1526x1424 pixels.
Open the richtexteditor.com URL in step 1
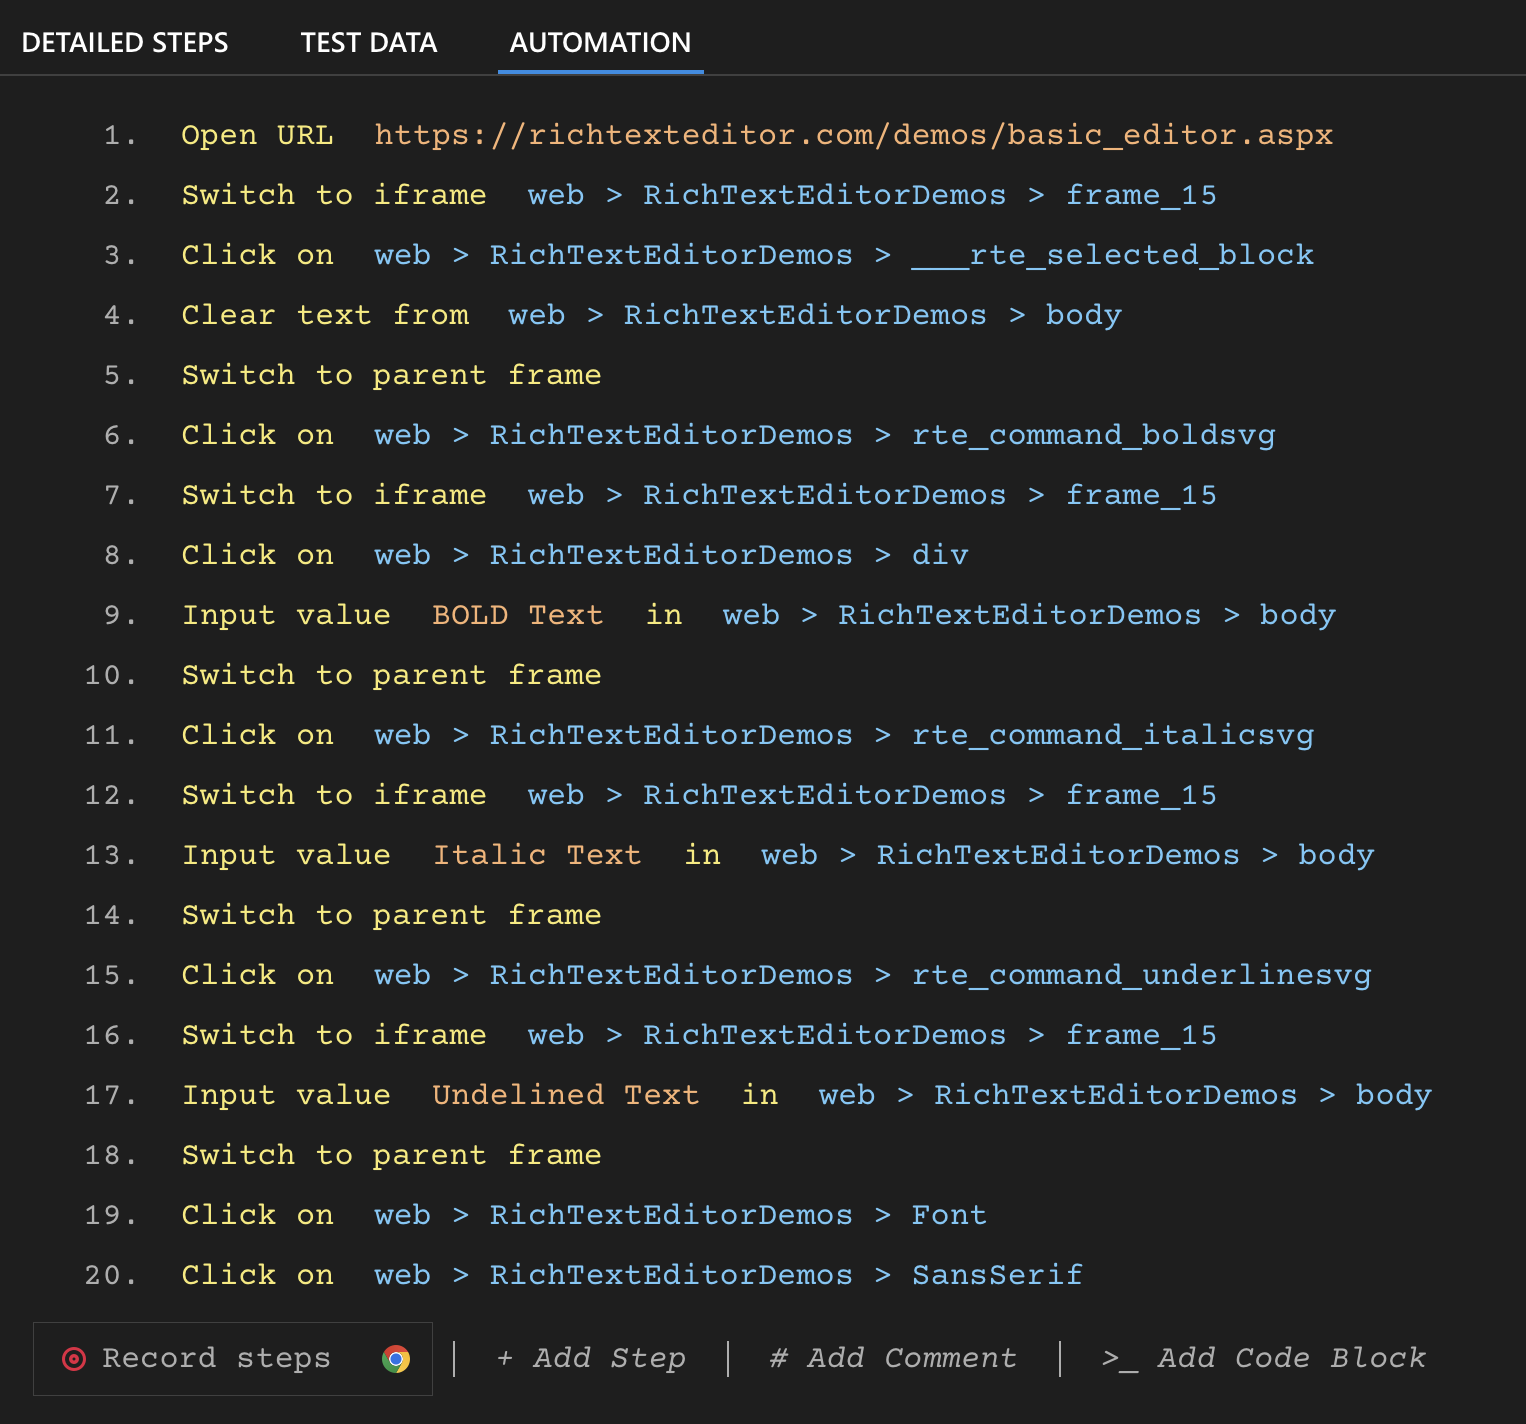852,134
